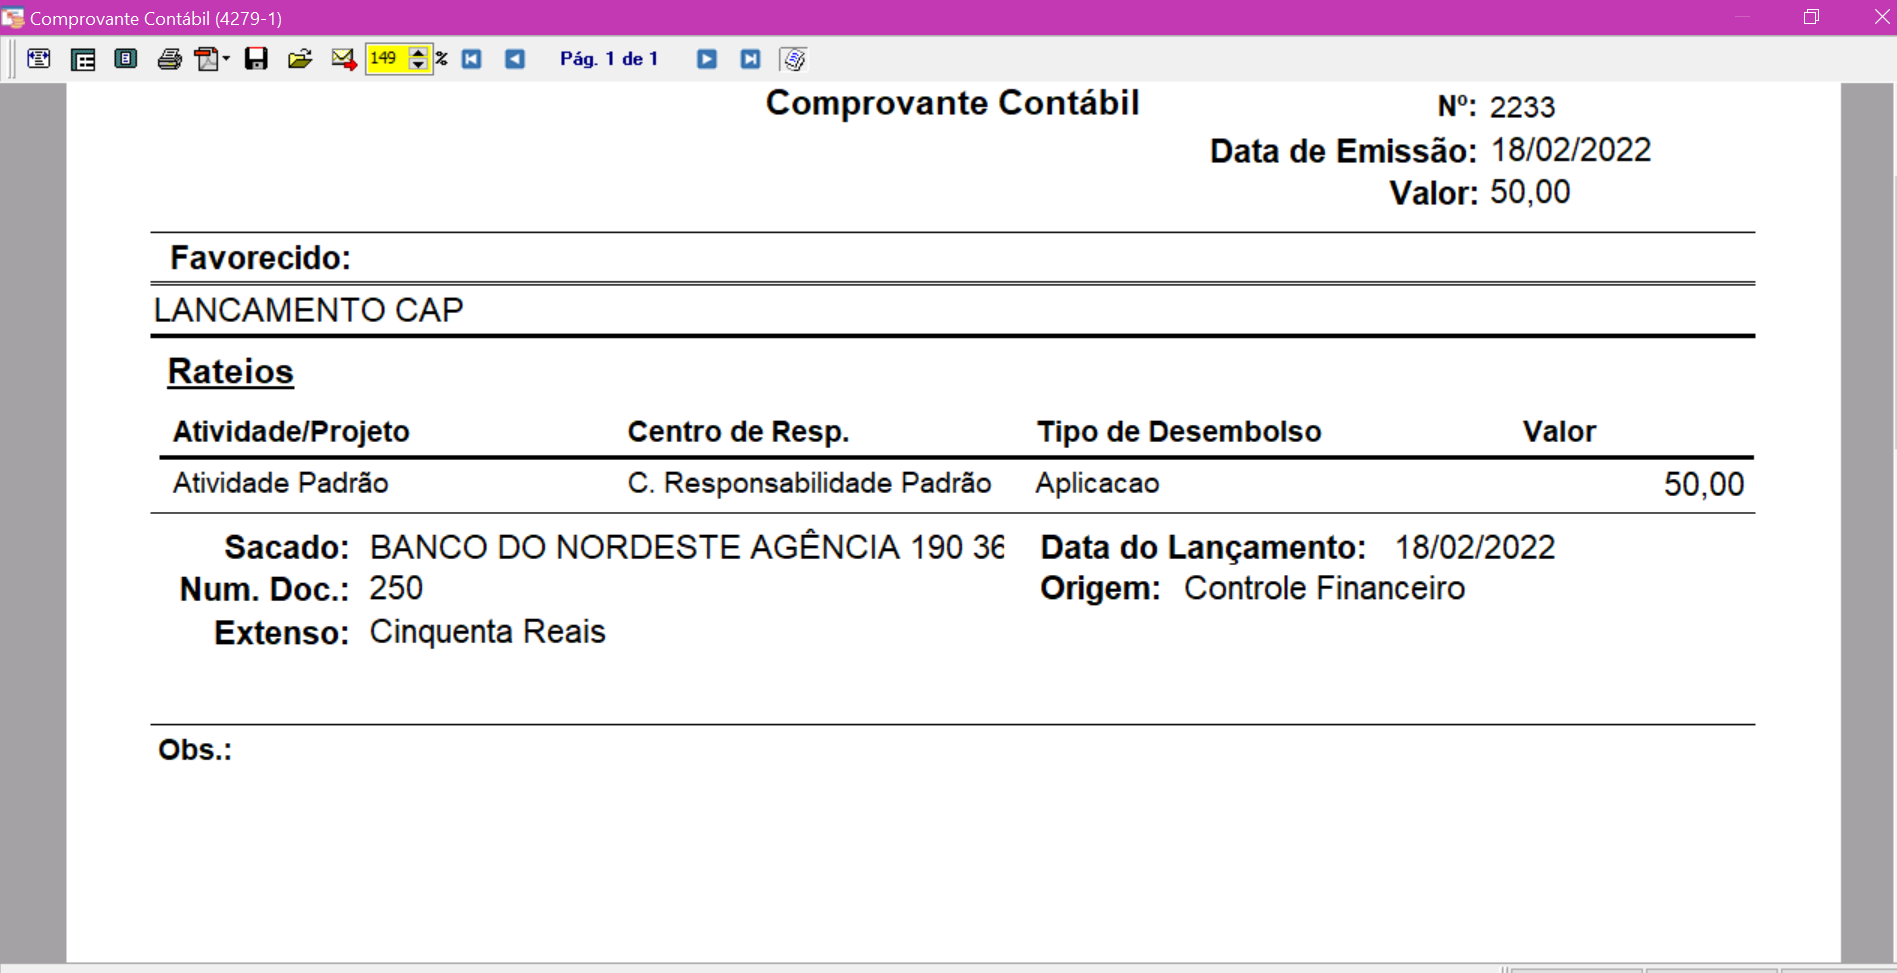Click the Obs. label
The height and width of the screenshot is (973, 1897).
point(195,750)
